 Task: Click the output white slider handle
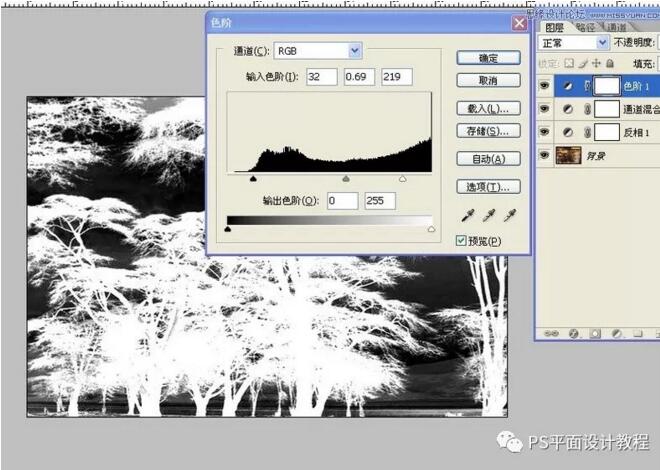click(431, 229)
